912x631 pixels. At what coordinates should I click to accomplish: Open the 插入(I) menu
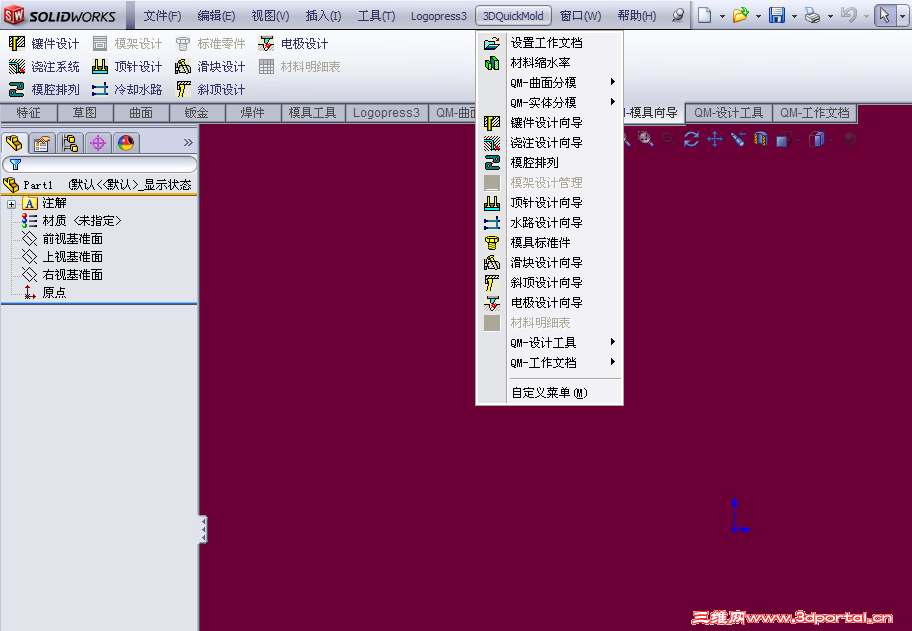tap(323, 16)
